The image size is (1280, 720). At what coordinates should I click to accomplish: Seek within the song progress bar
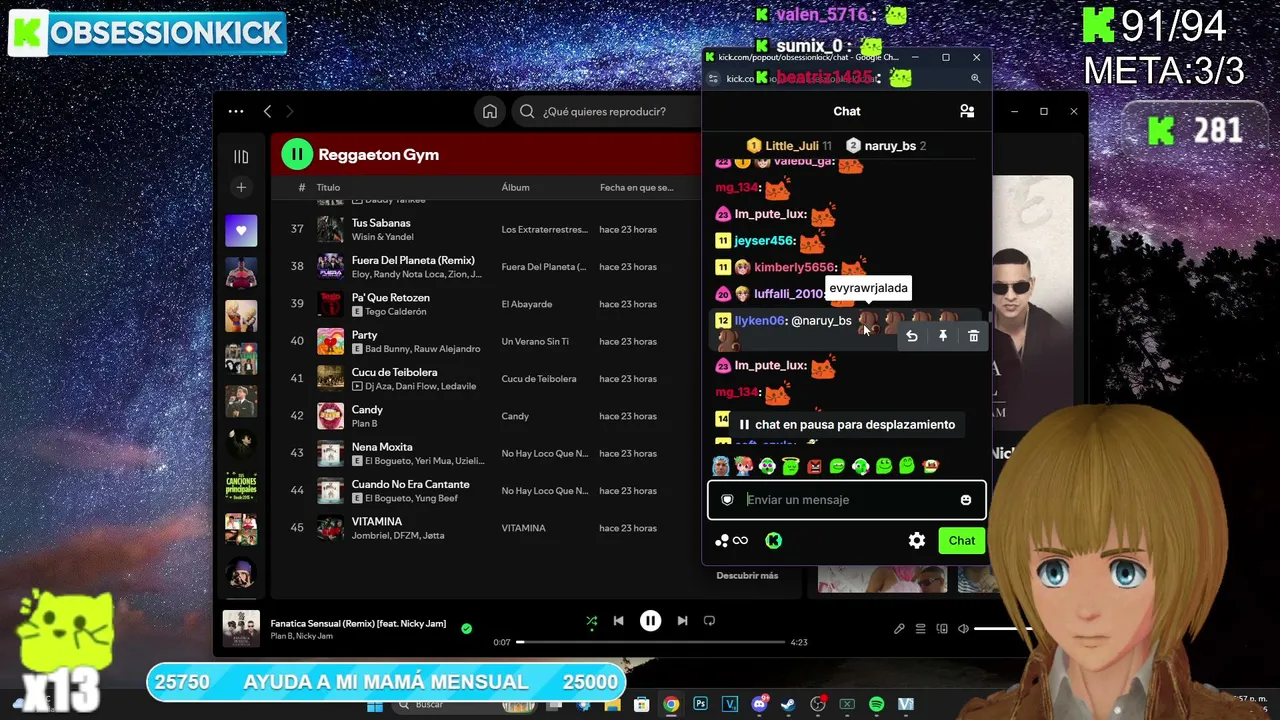coord(650,642)
